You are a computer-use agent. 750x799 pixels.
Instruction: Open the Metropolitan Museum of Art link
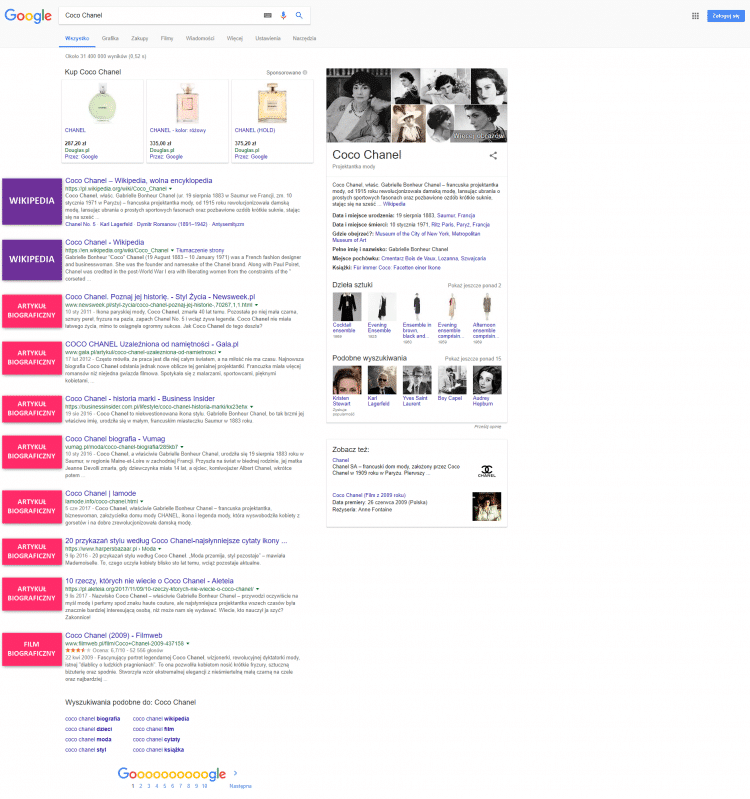click(x=406, y=237)
